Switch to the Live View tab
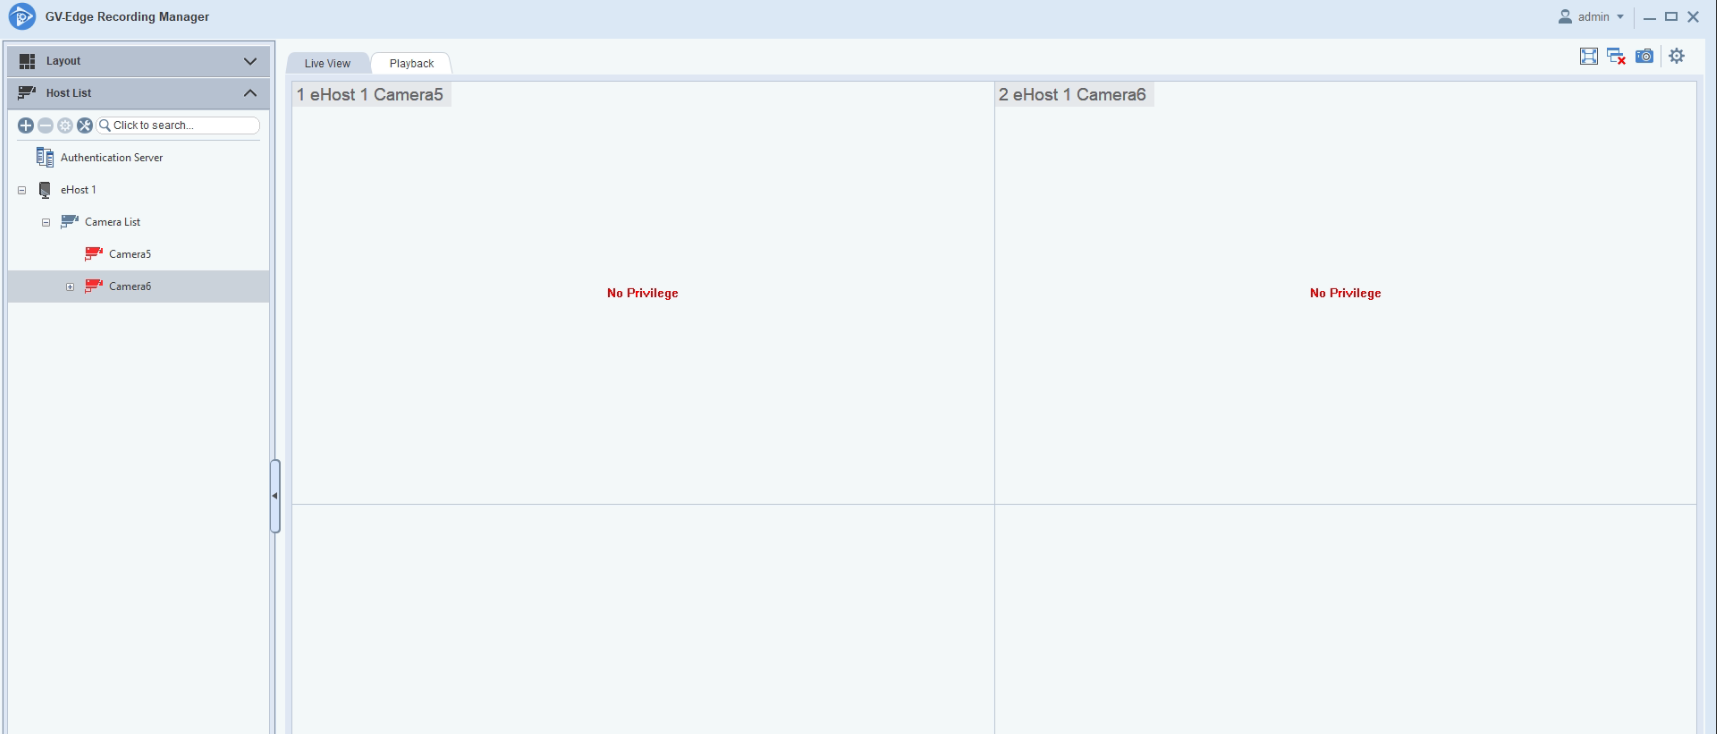1717x734 pixels. click(328, 63)
